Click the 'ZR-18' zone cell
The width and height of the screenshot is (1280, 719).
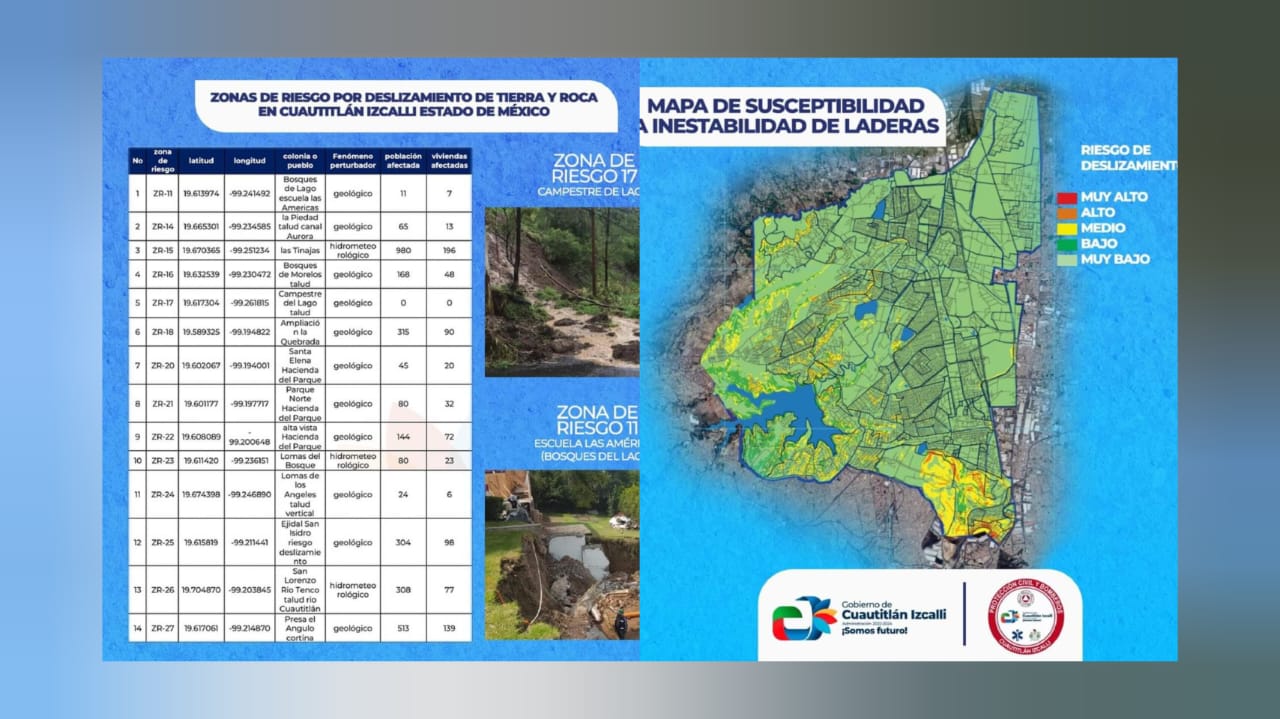coord(163,332)
